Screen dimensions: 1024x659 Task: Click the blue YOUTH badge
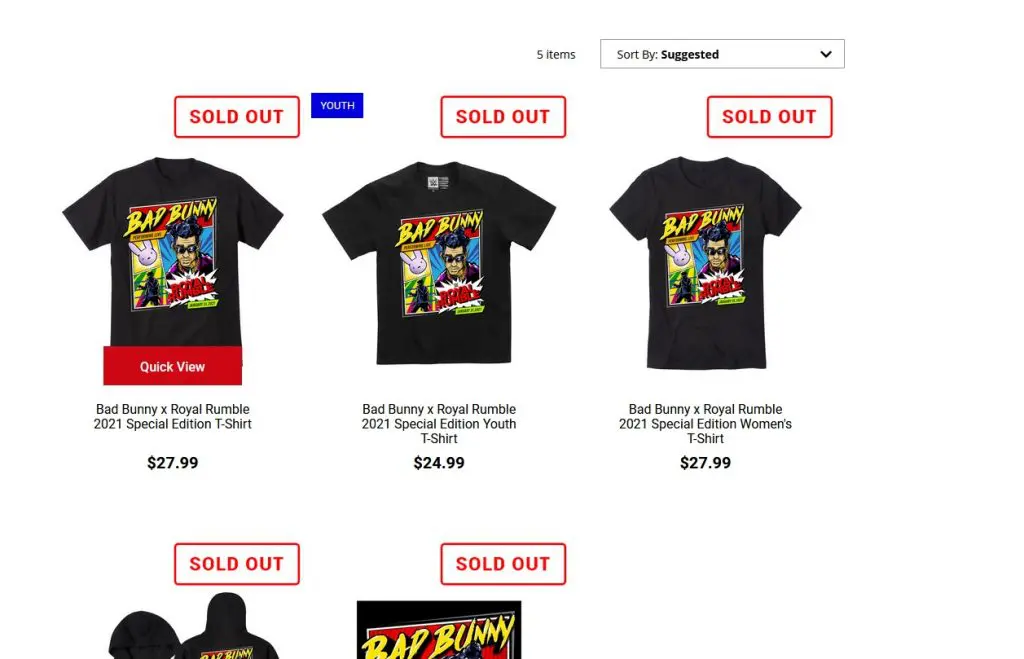[337, 105]
